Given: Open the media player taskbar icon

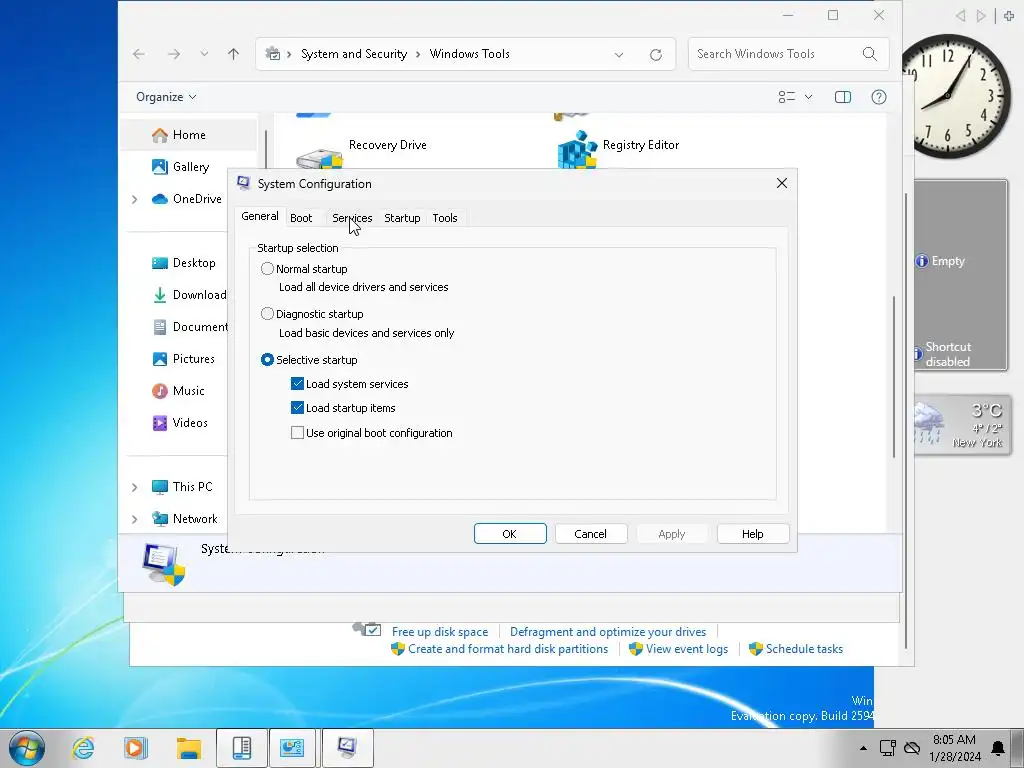Looking at the screenshot, I should pyautogui.click(x=136, y=748).
